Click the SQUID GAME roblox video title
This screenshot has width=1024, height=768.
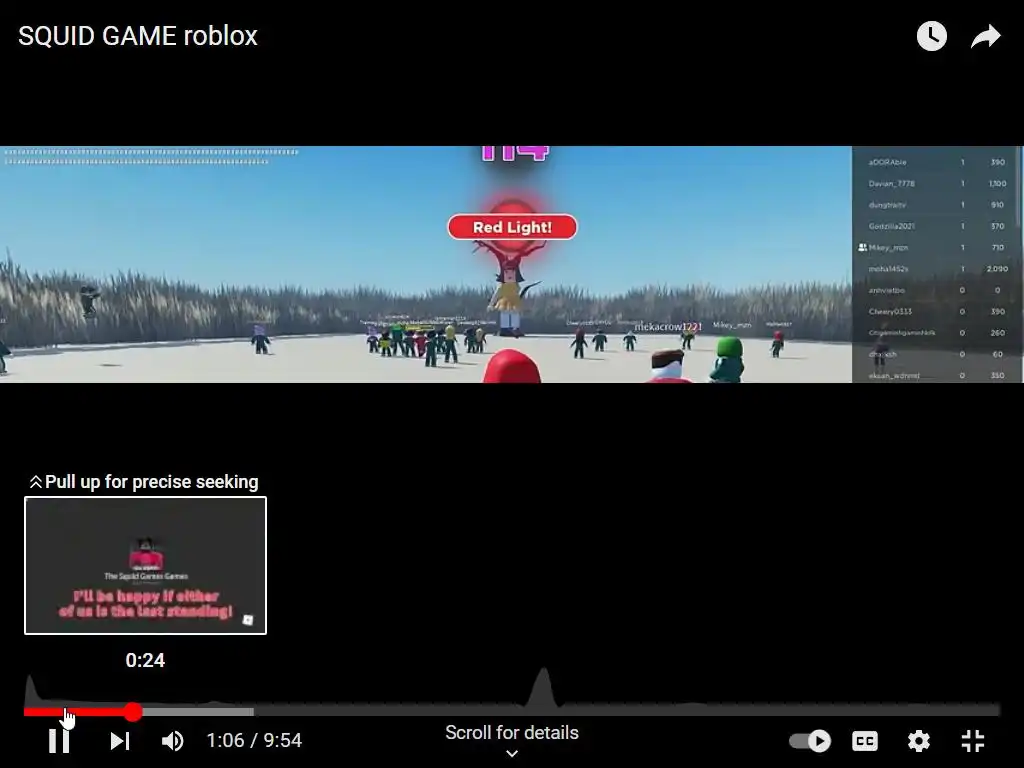138,36
